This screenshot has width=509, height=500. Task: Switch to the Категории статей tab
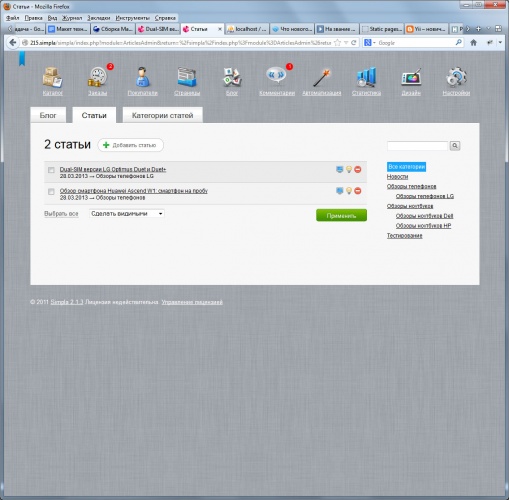pos(162,115)
